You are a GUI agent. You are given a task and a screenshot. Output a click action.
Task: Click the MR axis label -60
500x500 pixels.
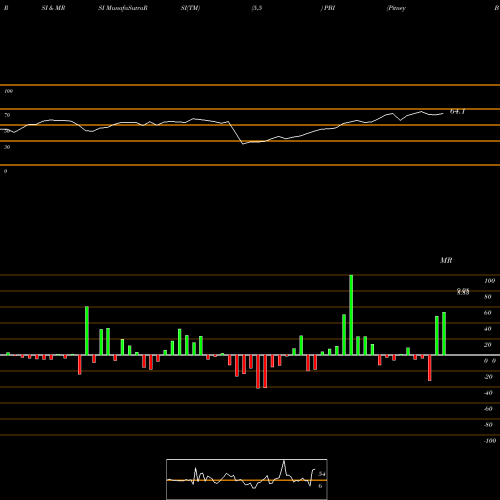coord(488,409)
